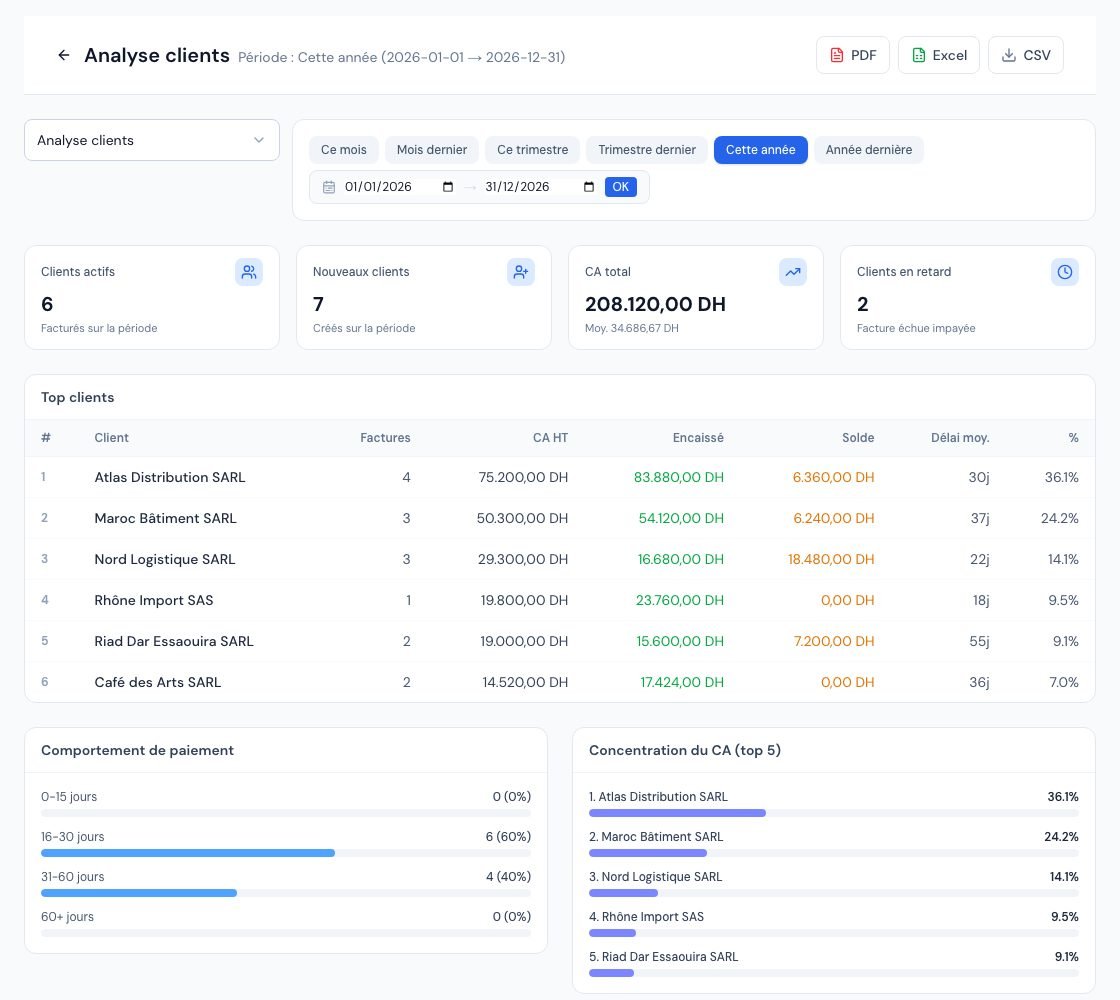
Task: Click the 208.120,00 DH total value
Action: coord(655,304)
